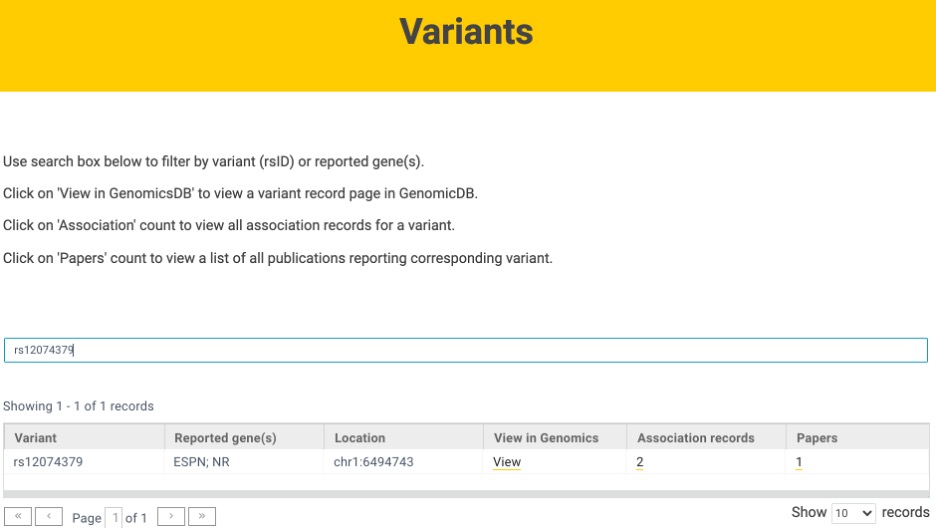Click the rsID search box
The width and height of the screenshot is (936, 532).
click(466, 350)
